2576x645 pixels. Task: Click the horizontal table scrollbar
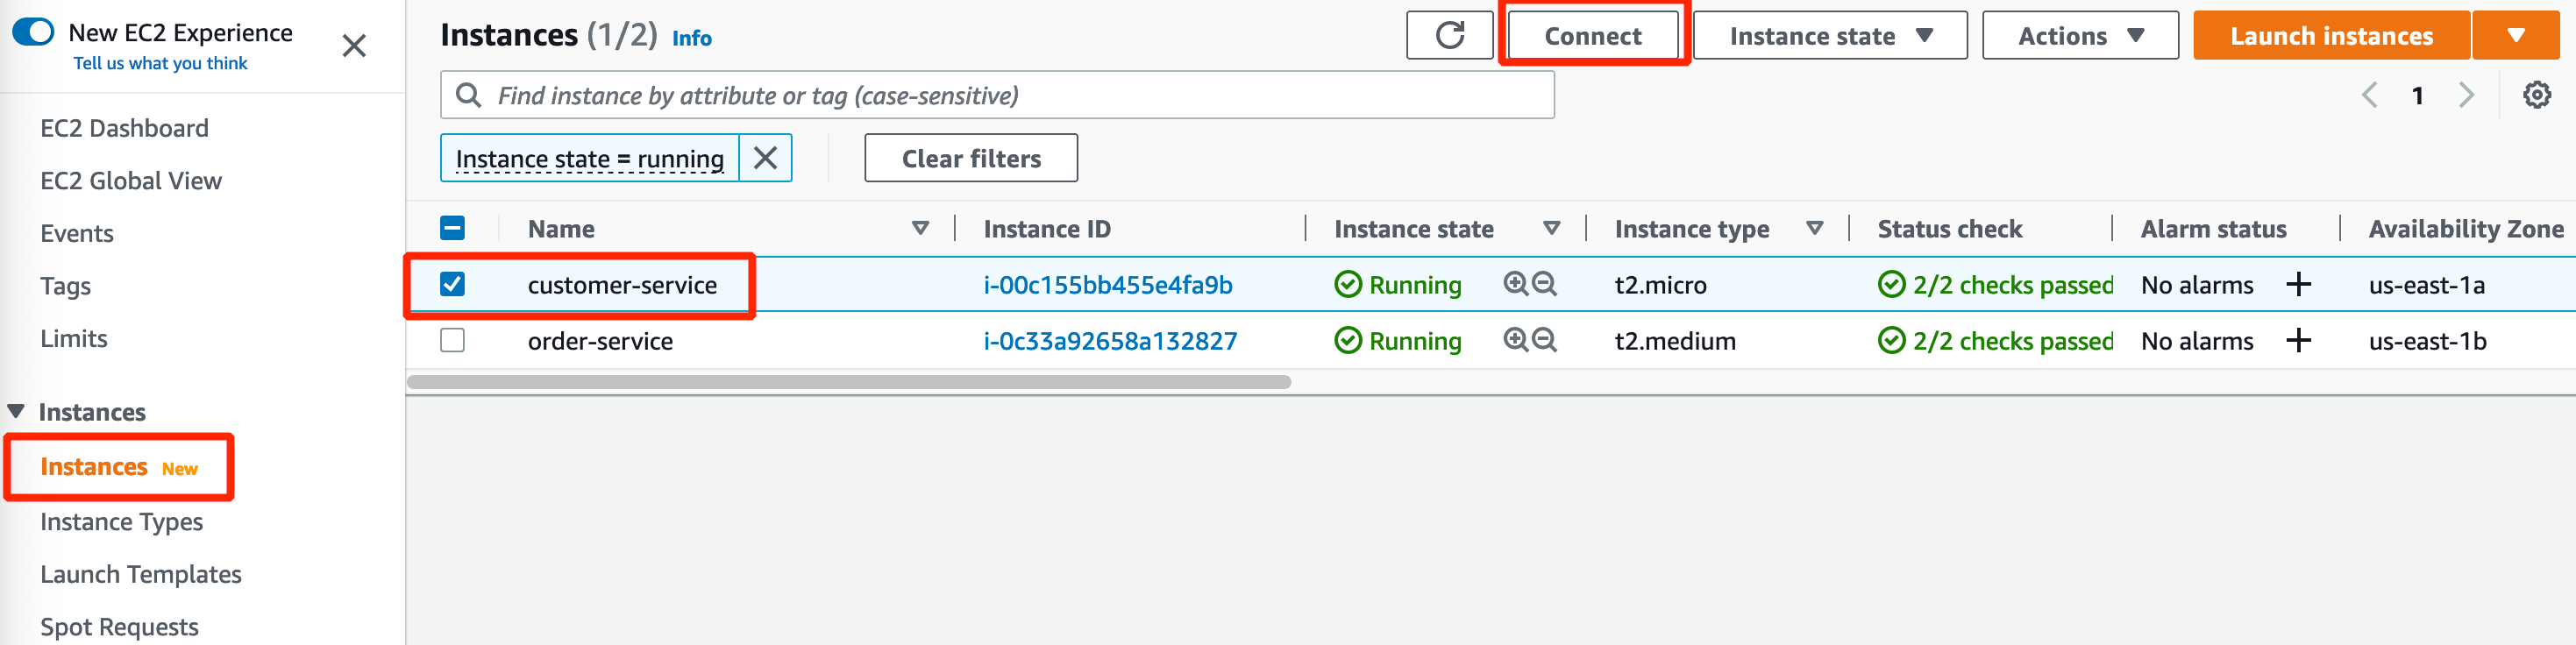pyautogui.click(x=848, y=382)
